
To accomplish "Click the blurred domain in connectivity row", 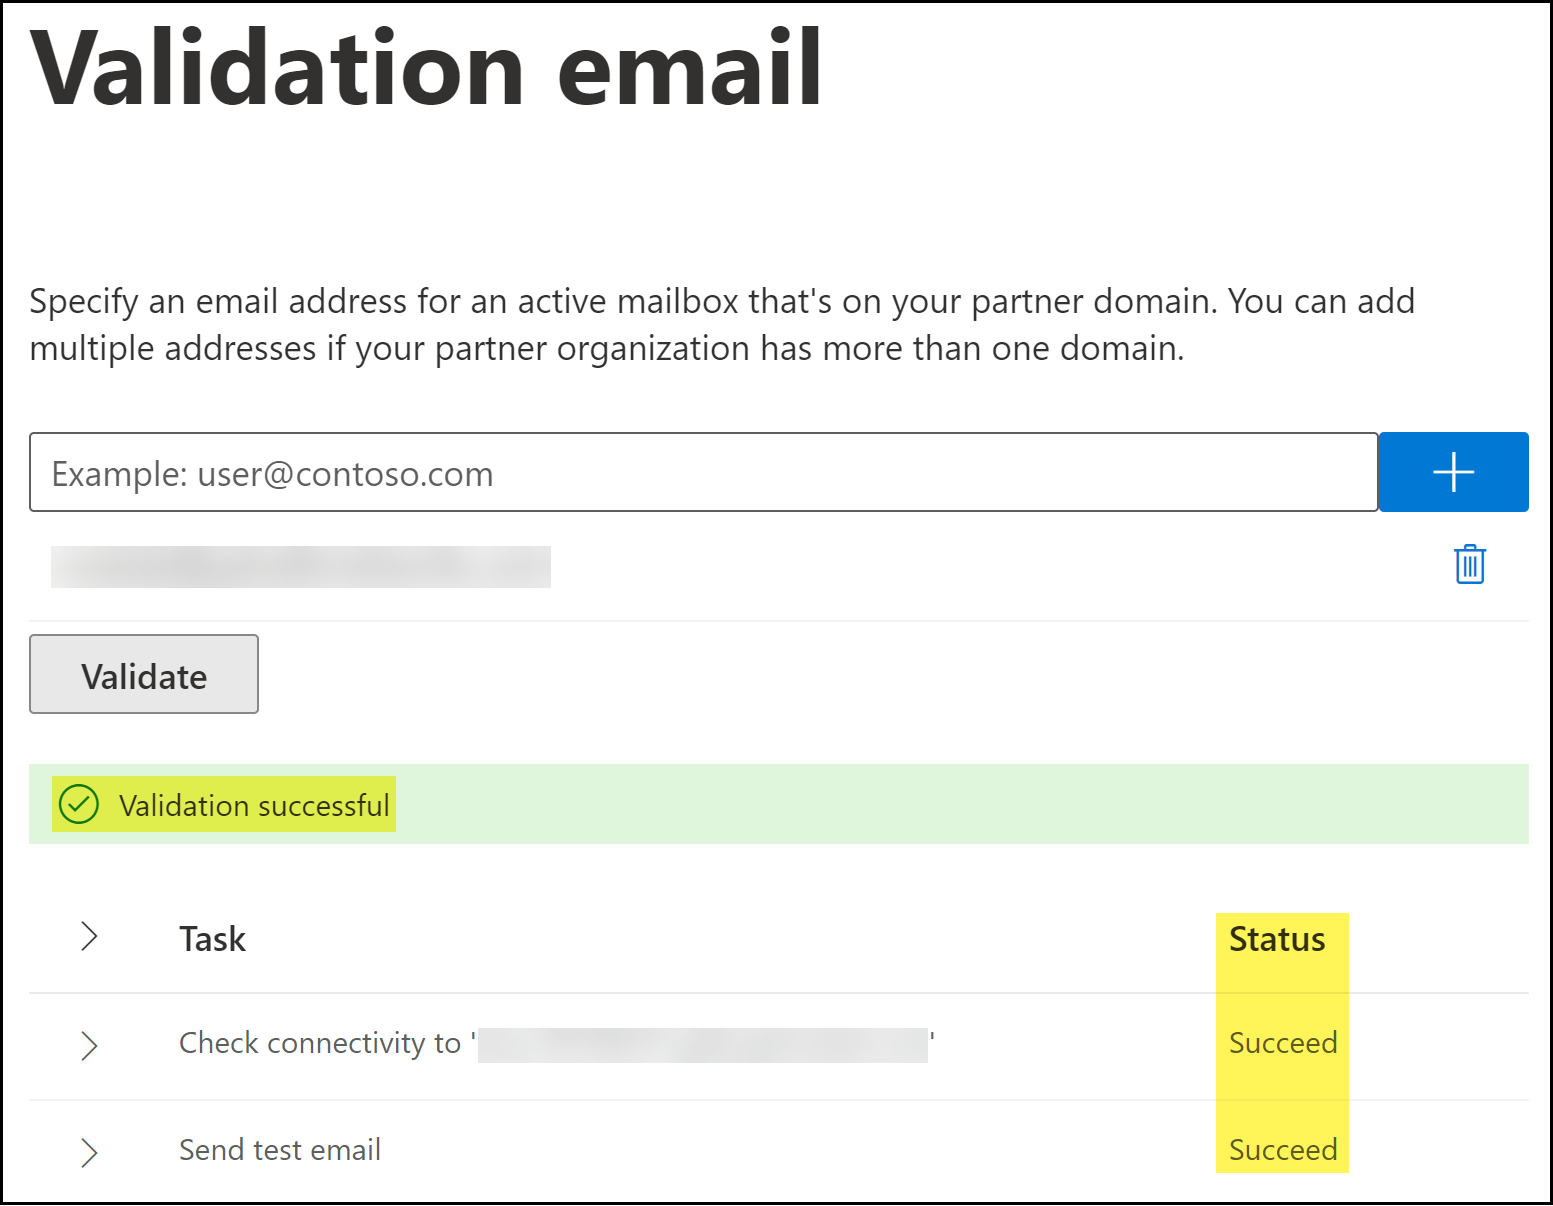I will 702,1045.
